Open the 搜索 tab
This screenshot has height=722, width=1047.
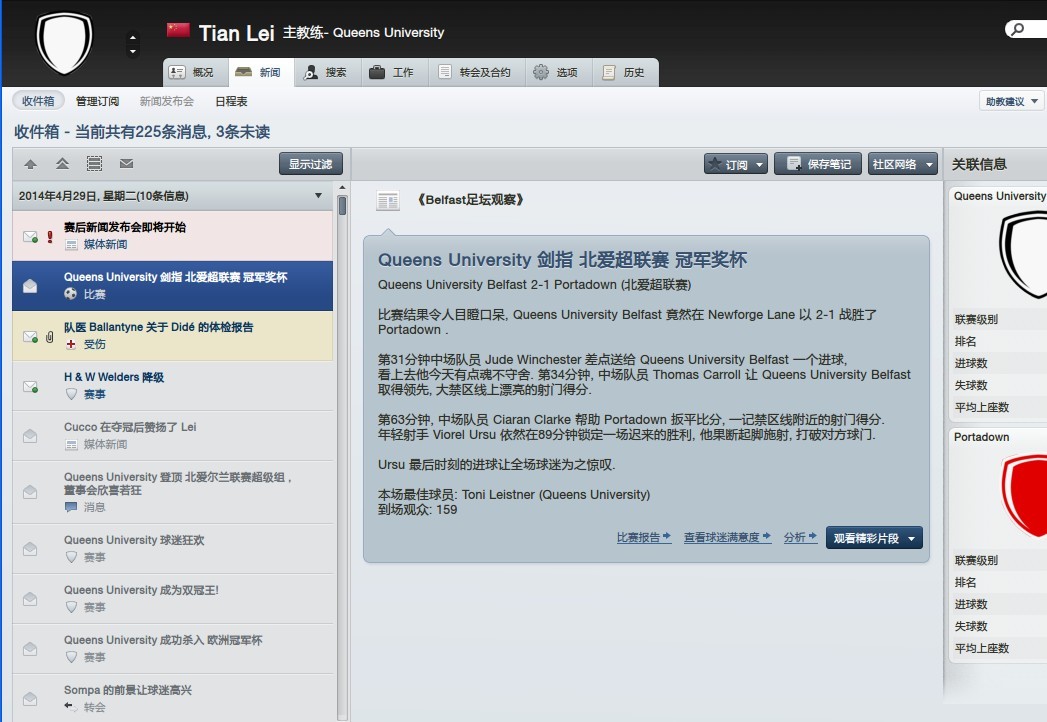coord(325,72)
